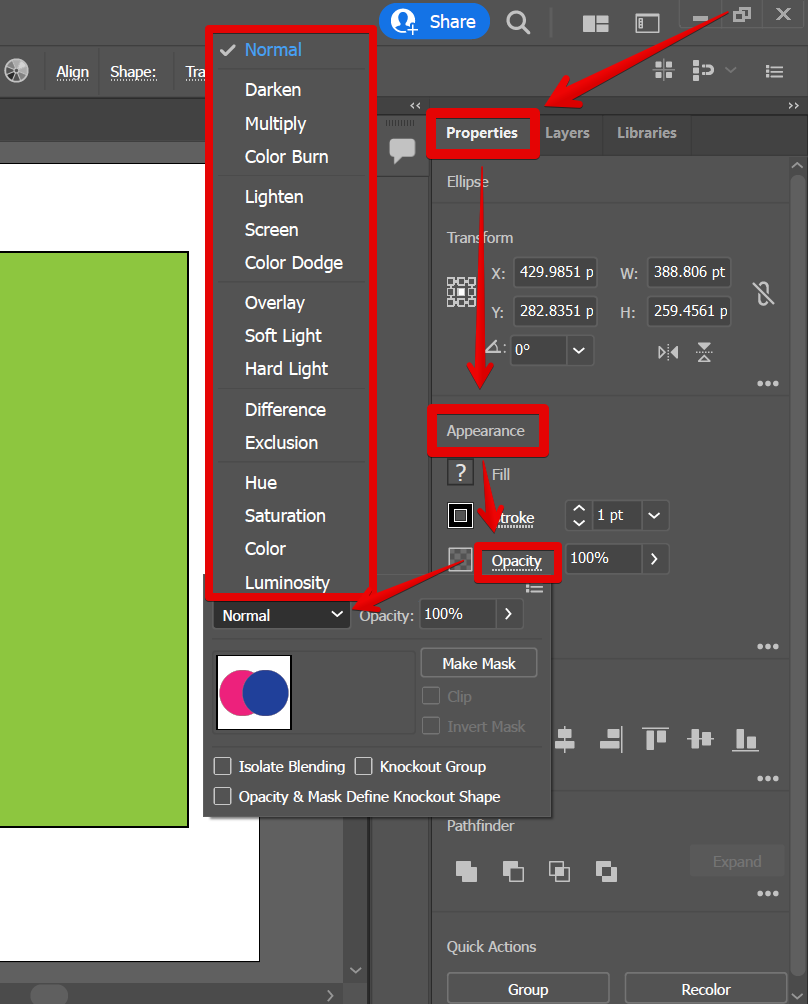808x1004 pixels.
Task: Flip the ellipse horizontally
Action: [x=668, y=352]
